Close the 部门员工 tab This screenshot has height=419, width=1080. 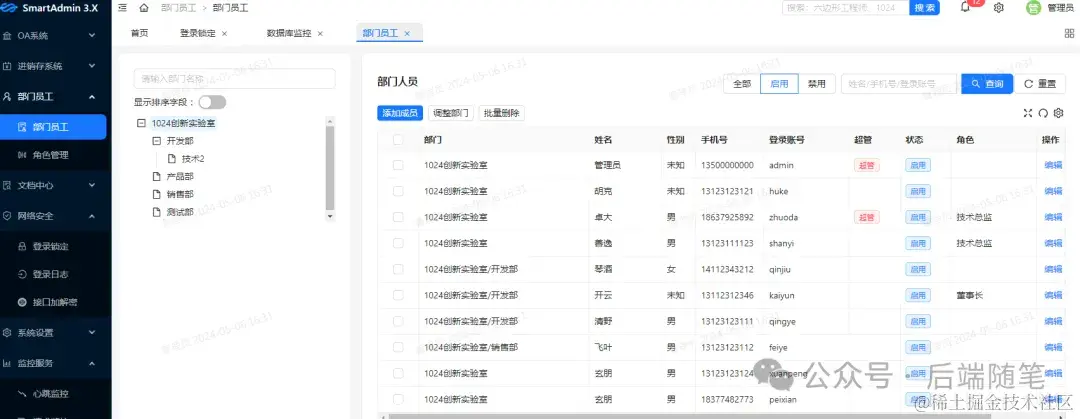(x=407, y=33)
